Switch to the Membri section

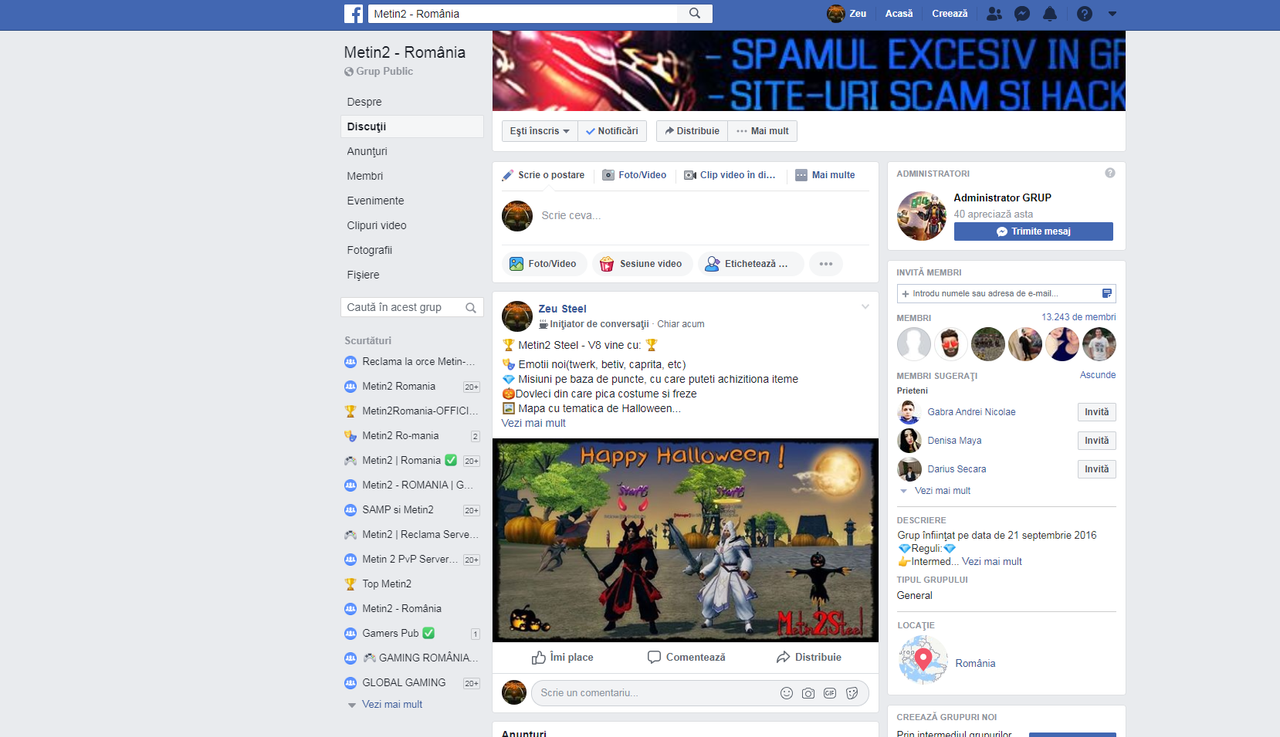pyautogui.click(x=365, y=176)
